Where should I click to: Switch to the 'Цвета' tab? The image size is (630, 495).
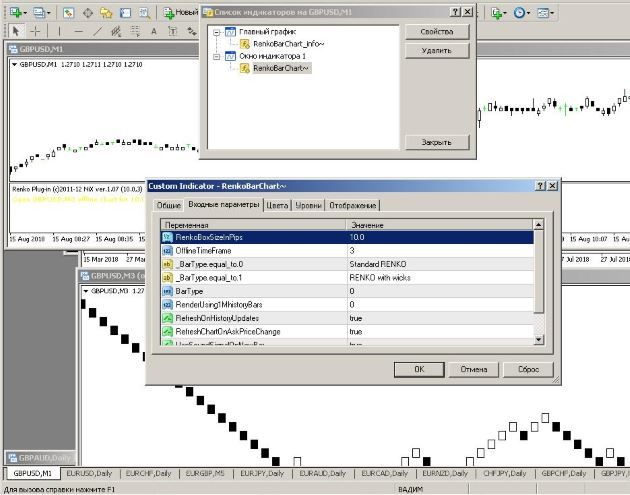point(277,205)
